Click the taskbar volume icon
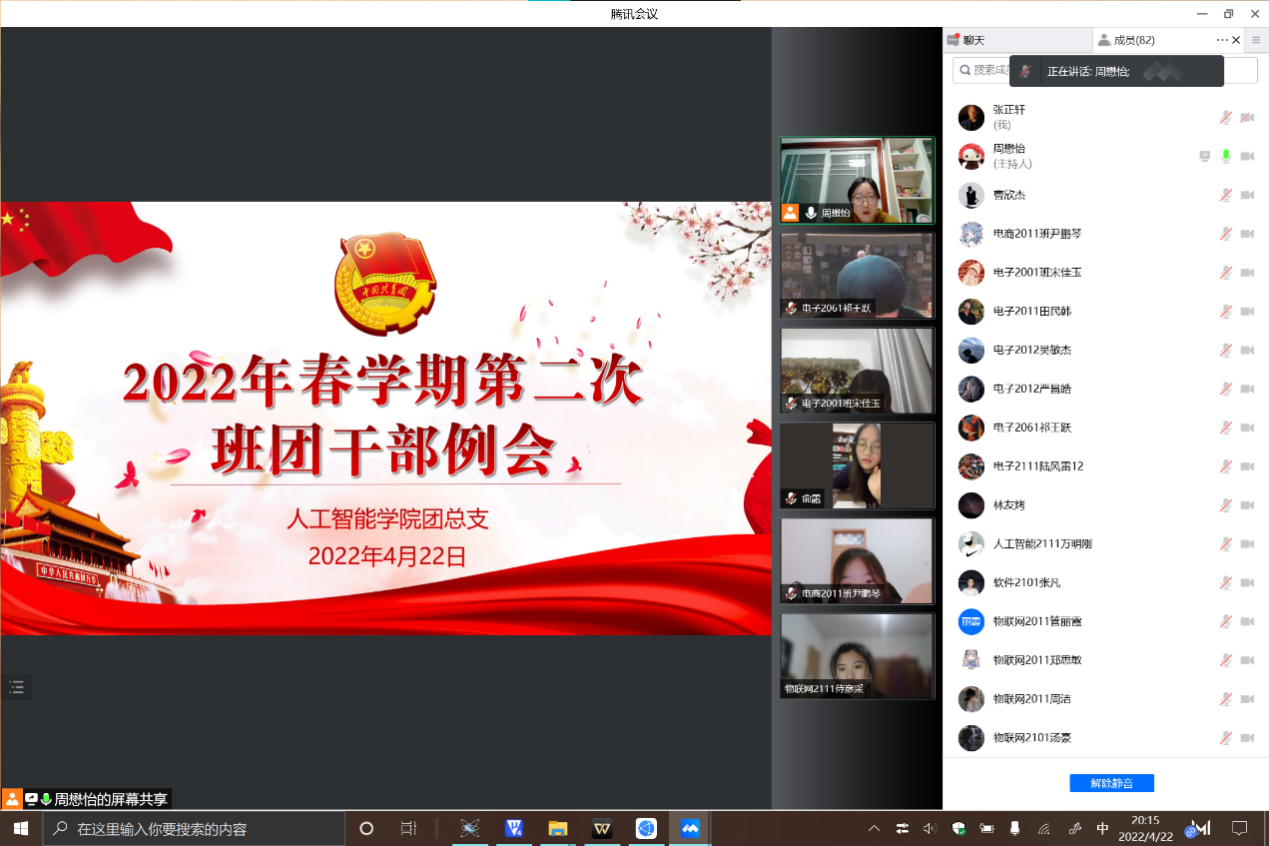 click(x=930, y=829)
